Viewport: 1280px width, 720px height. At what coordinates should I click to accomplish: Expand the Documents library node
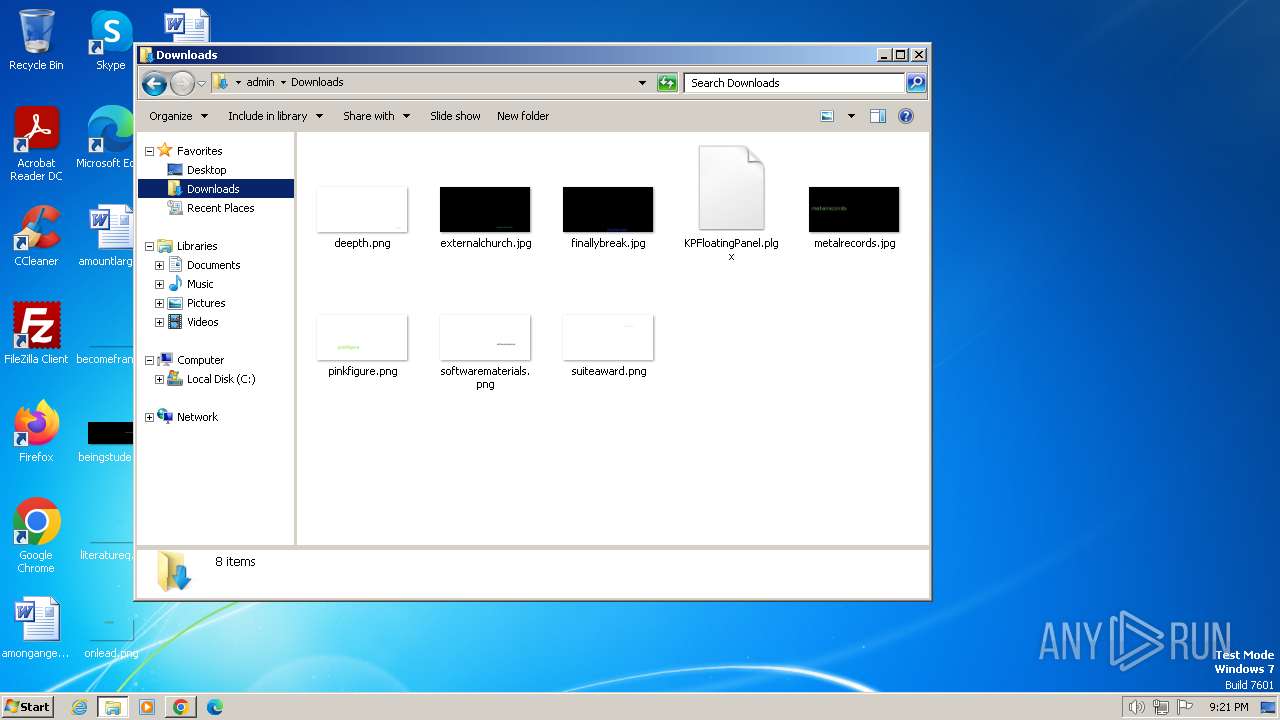pos(159,265)
